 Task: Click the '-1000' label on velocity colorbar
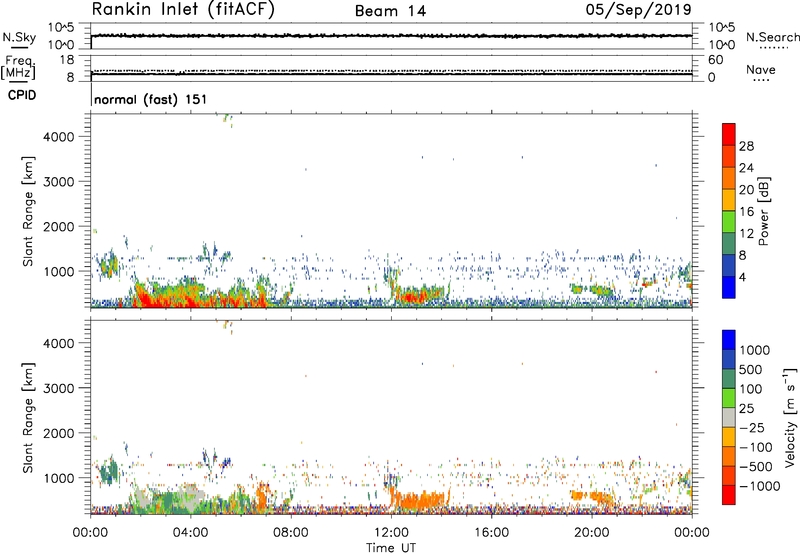[760, 486]
